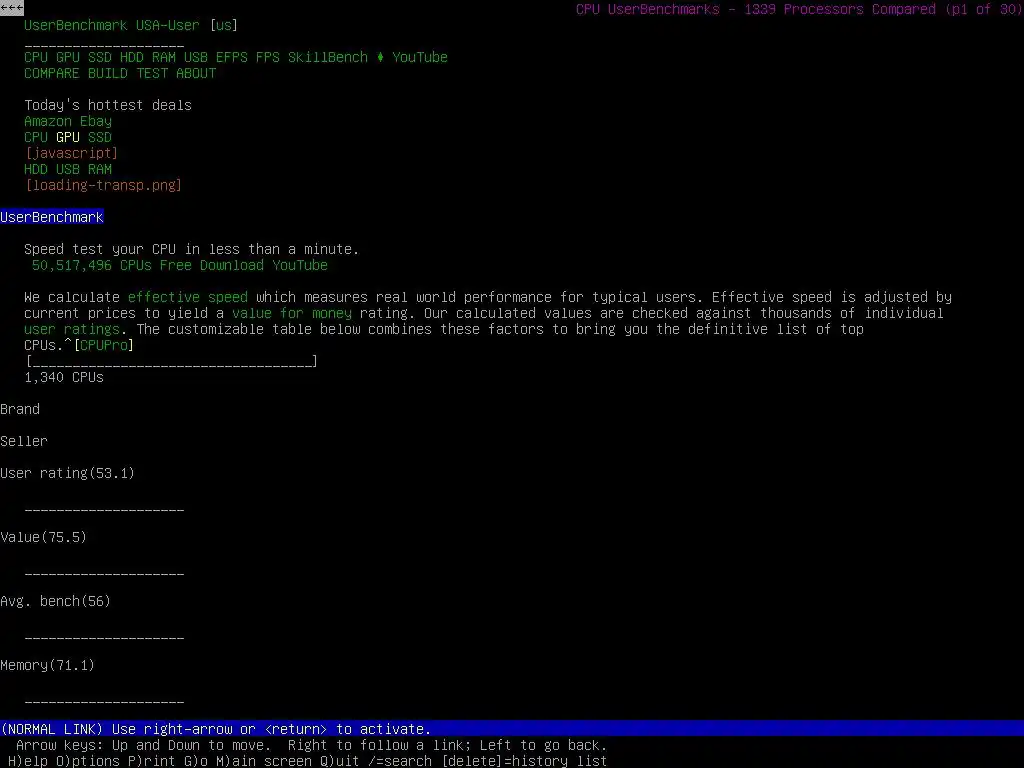Open RAM in the navigation row
1024x768 pixels.
click(x=164, y=57)
